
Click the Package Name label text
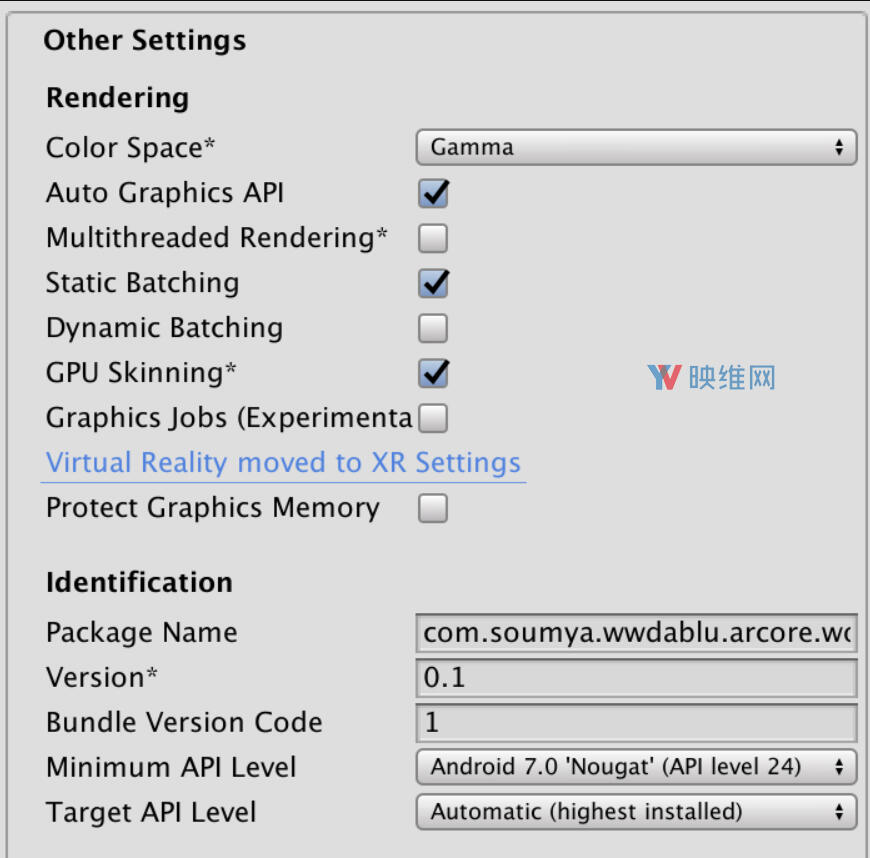141,632
